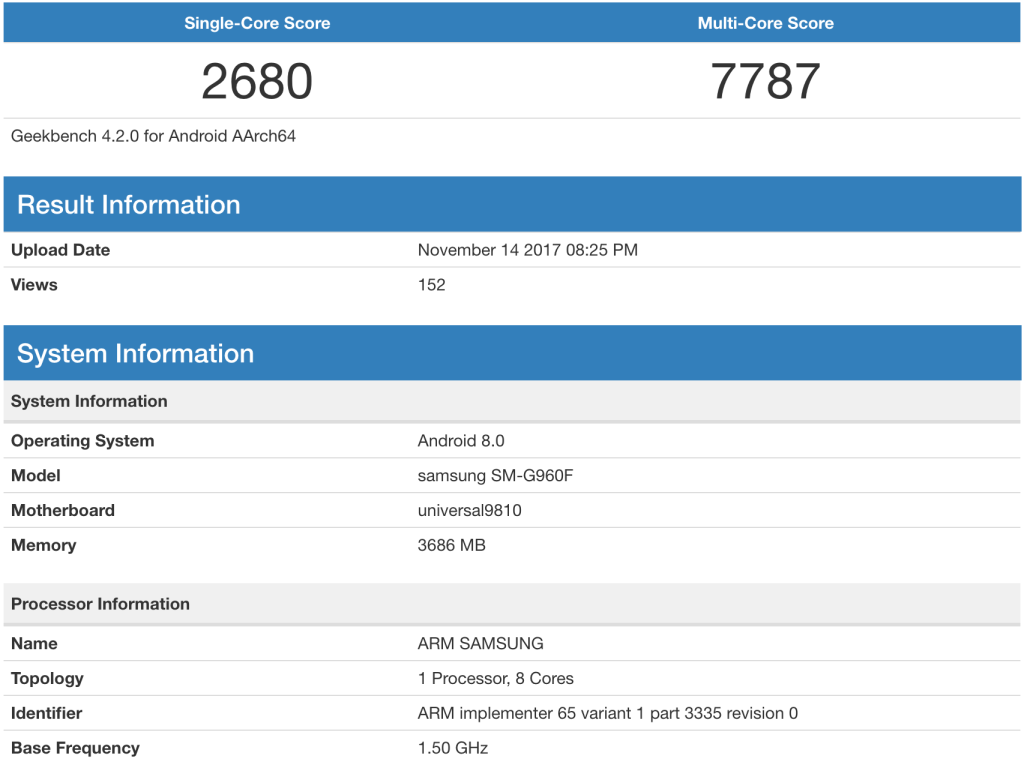The width and height of the screenshot is (1024, 768).
Task: Select the single-core score value 2680
Action: (257, 82)
